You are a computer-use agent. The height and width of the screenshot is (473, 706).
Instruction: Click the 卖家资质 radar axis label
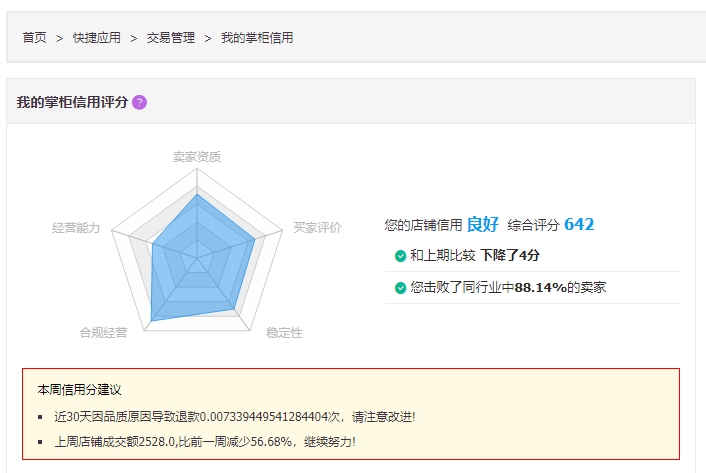point(197,157)
